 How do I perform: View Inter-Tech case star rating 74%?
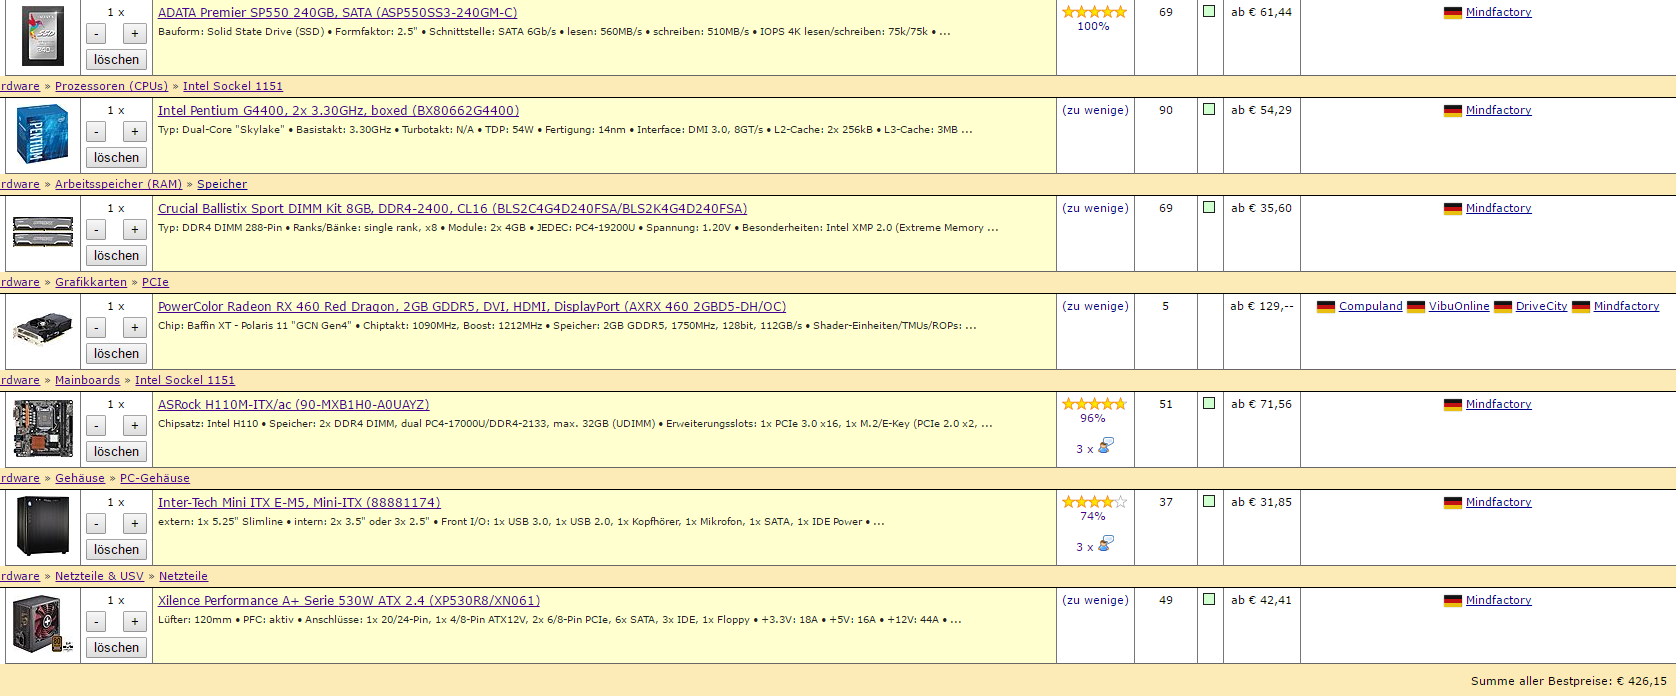point(1094,502)
